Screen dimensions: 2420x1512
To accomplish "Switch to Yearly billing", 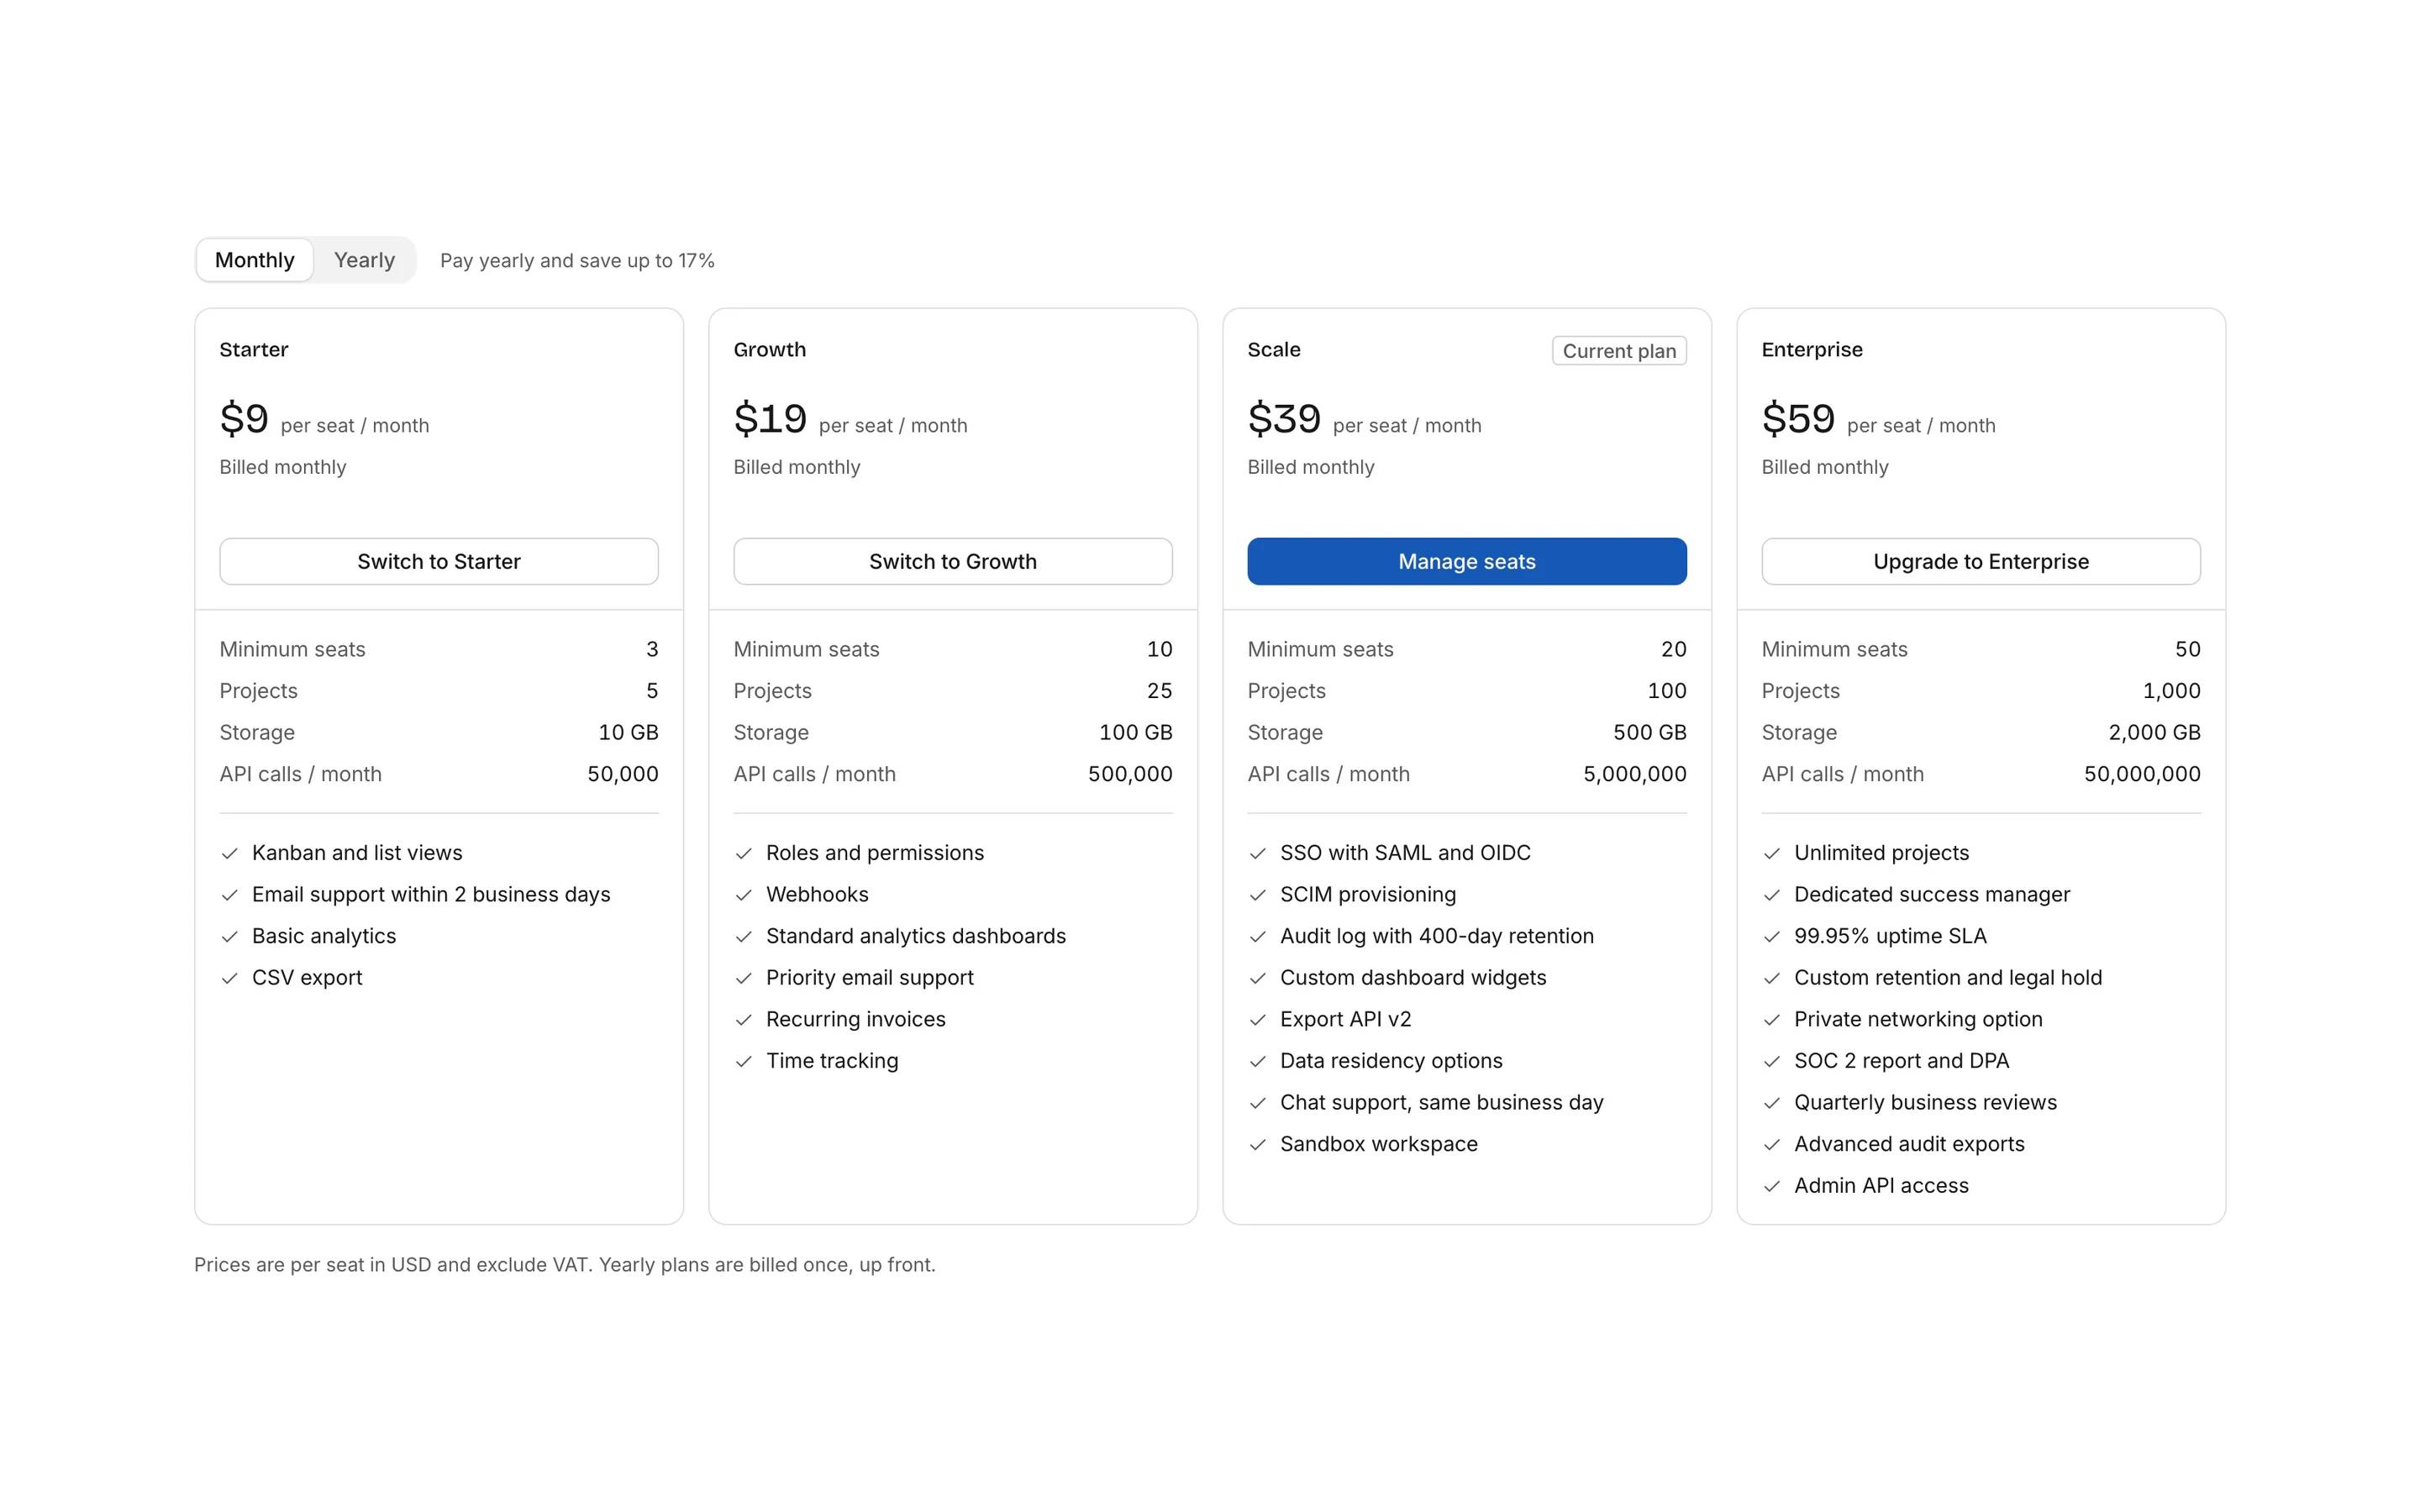I will [364, 260].
